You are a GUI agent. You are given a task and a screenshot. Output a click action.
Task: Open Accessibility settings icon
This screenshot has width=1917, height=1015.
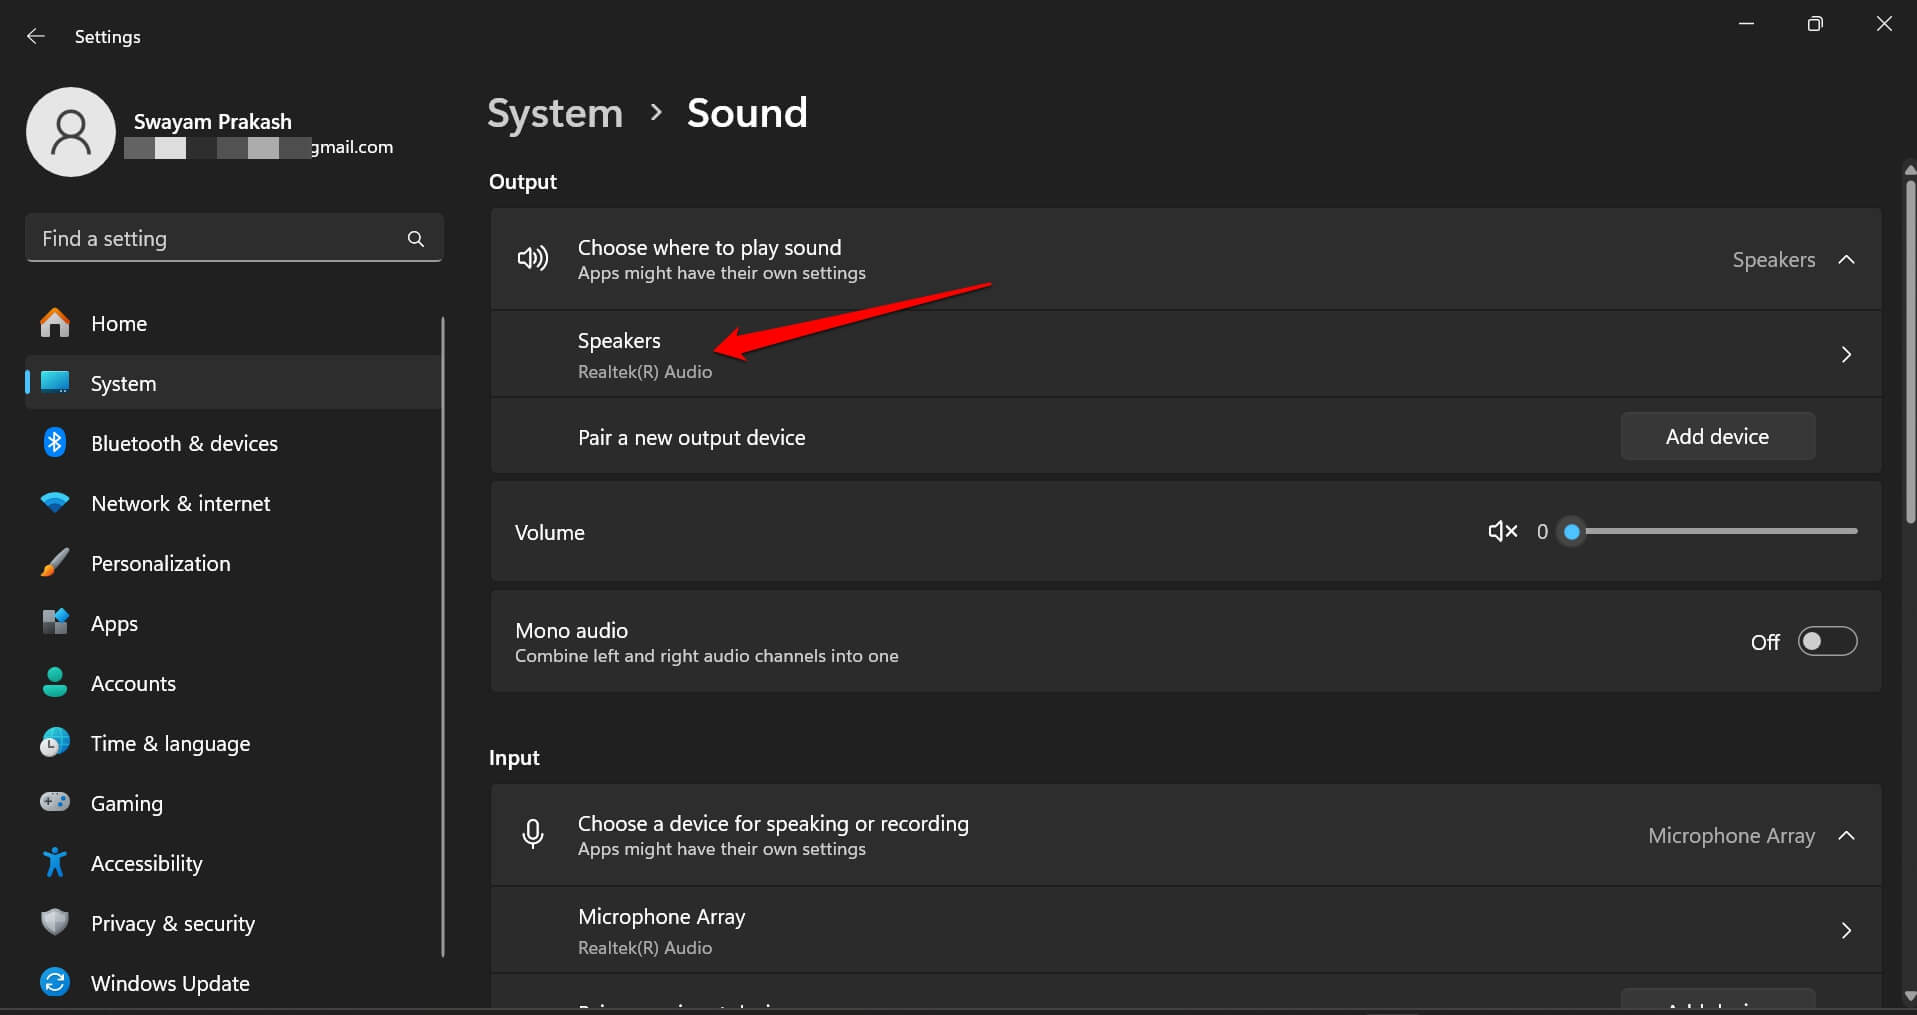tap(54, 862)
